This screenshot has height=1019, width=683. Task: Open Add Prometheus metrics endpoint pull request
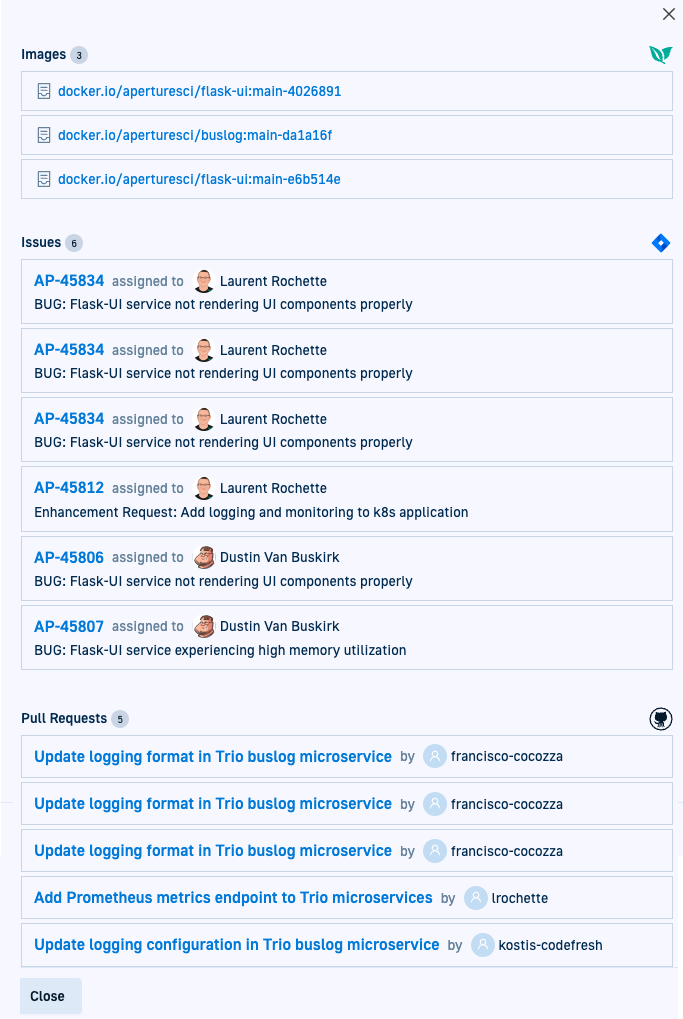(233, 898)
